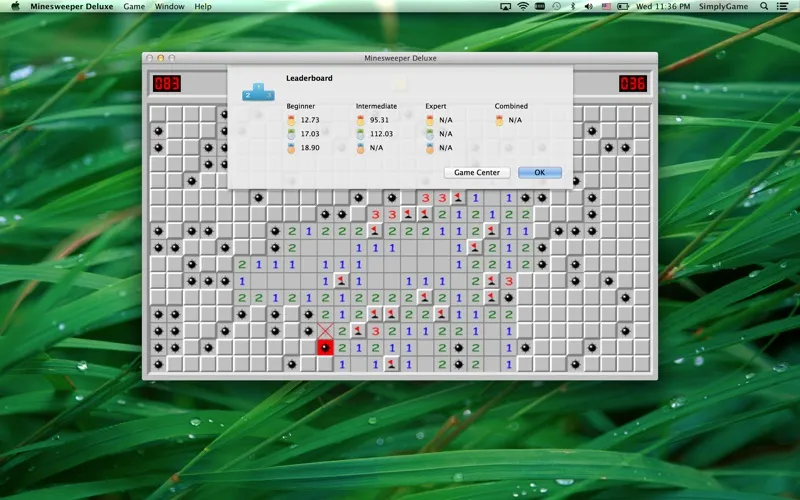Open the Minesweeper Deluxe app menu
The height and width of the screenshot is (500, 800).
click(71, 6)
